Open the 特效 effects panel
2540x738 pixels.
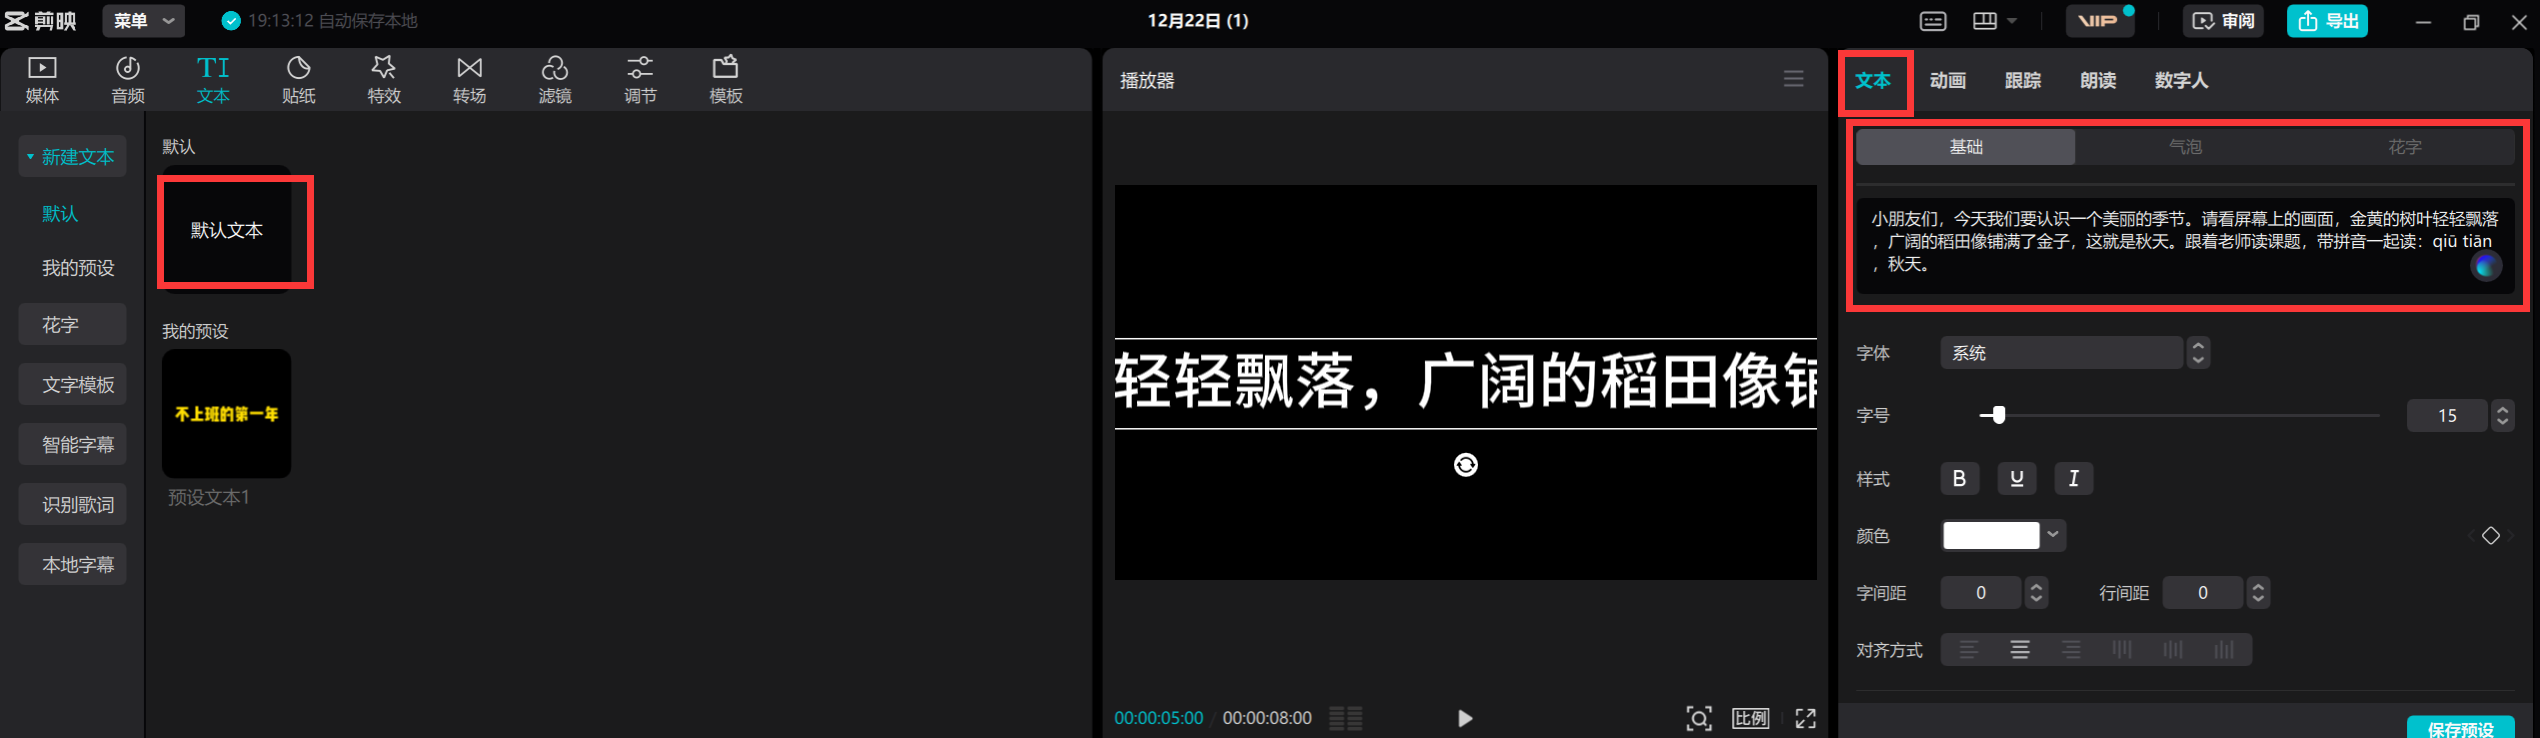tap(384, 80)
